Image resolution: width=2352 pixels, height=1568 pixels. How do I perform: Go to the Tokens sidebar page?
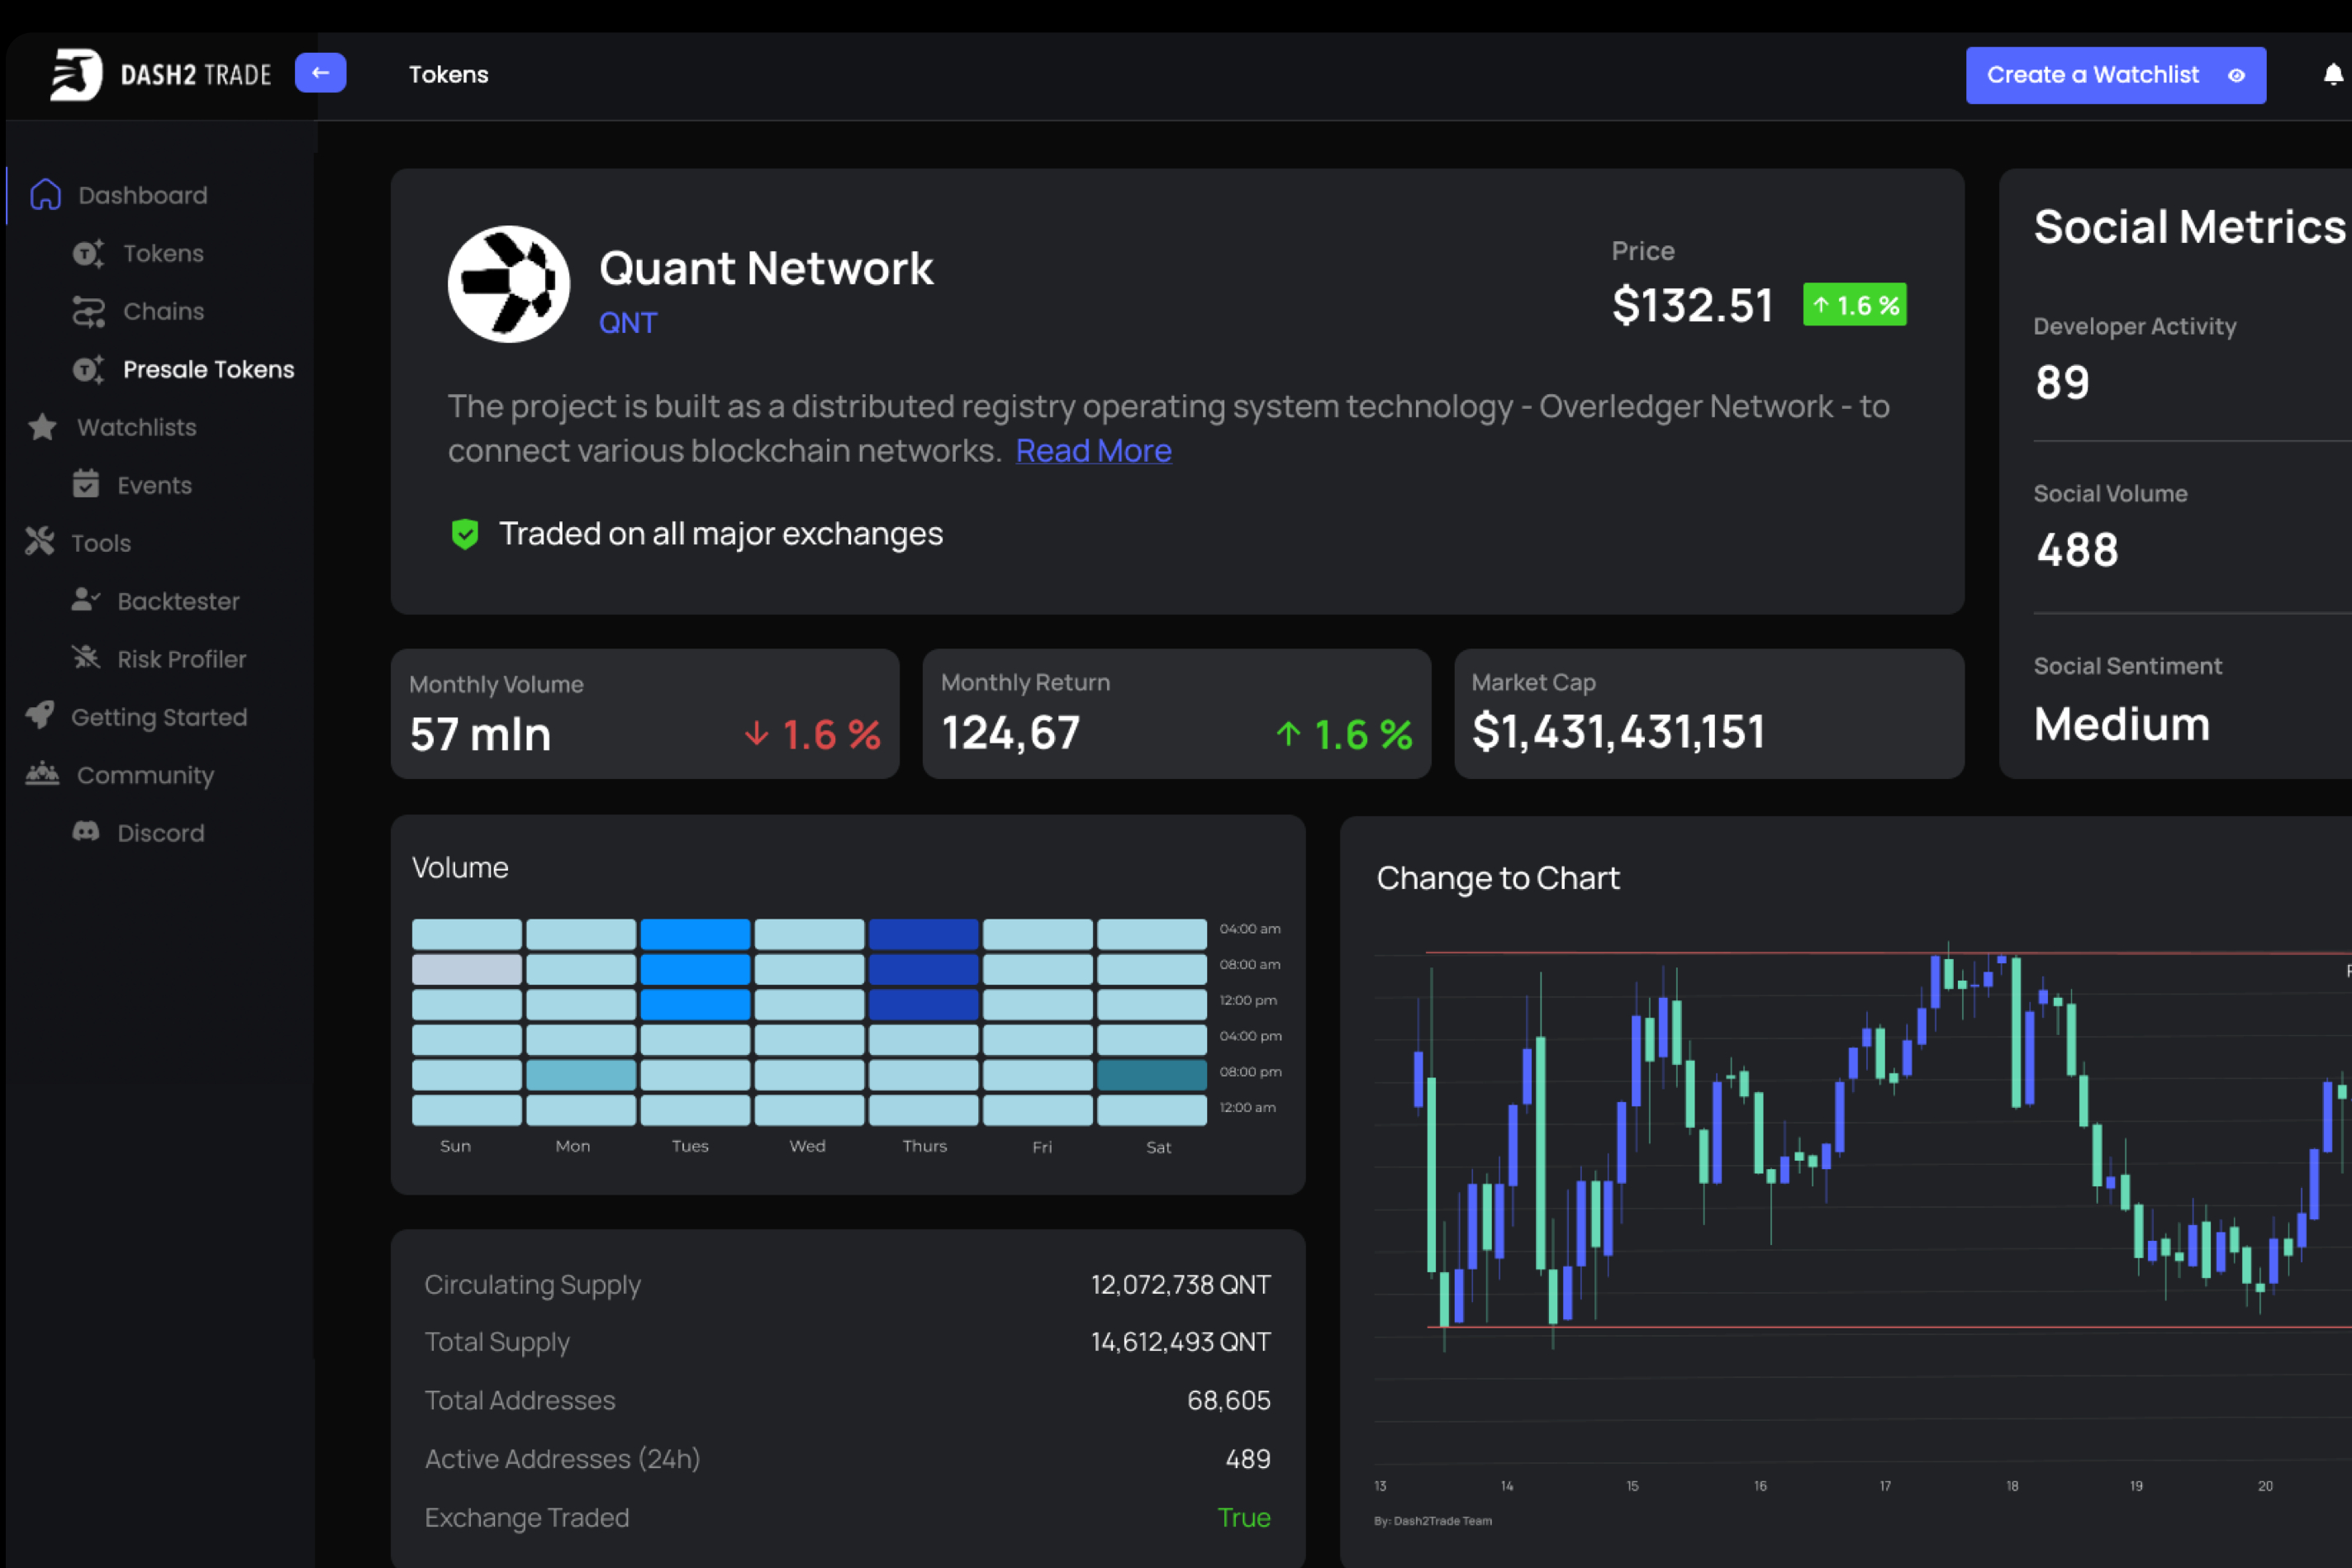click(163, 253)
